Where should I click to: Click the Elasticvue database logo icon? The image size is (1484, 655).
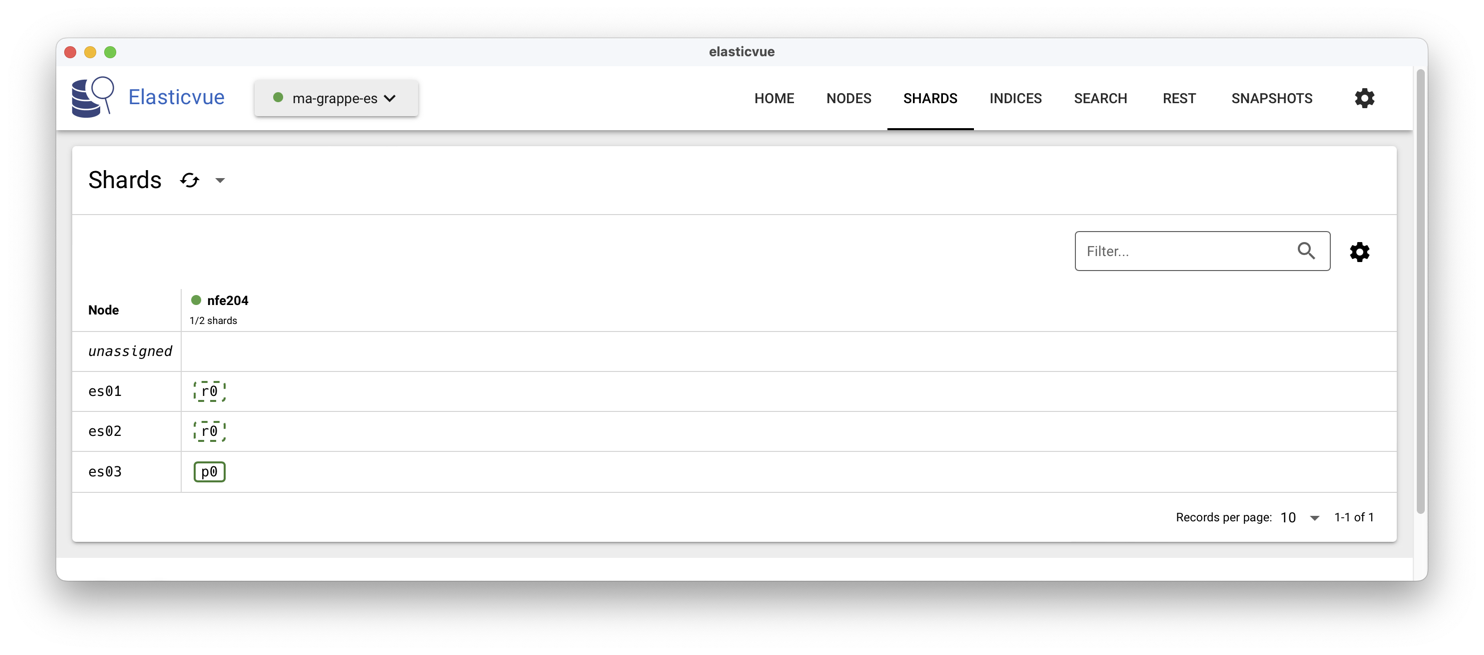pos(93,97)
